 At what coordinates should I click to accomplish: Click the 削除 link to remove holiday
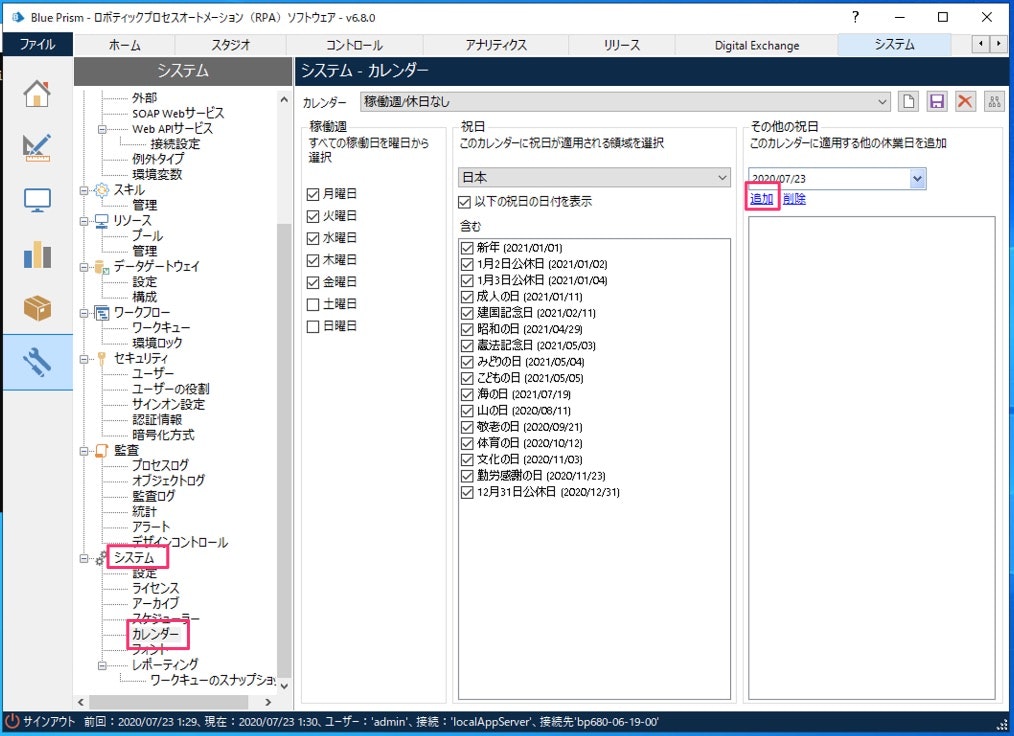click(794, 199)
